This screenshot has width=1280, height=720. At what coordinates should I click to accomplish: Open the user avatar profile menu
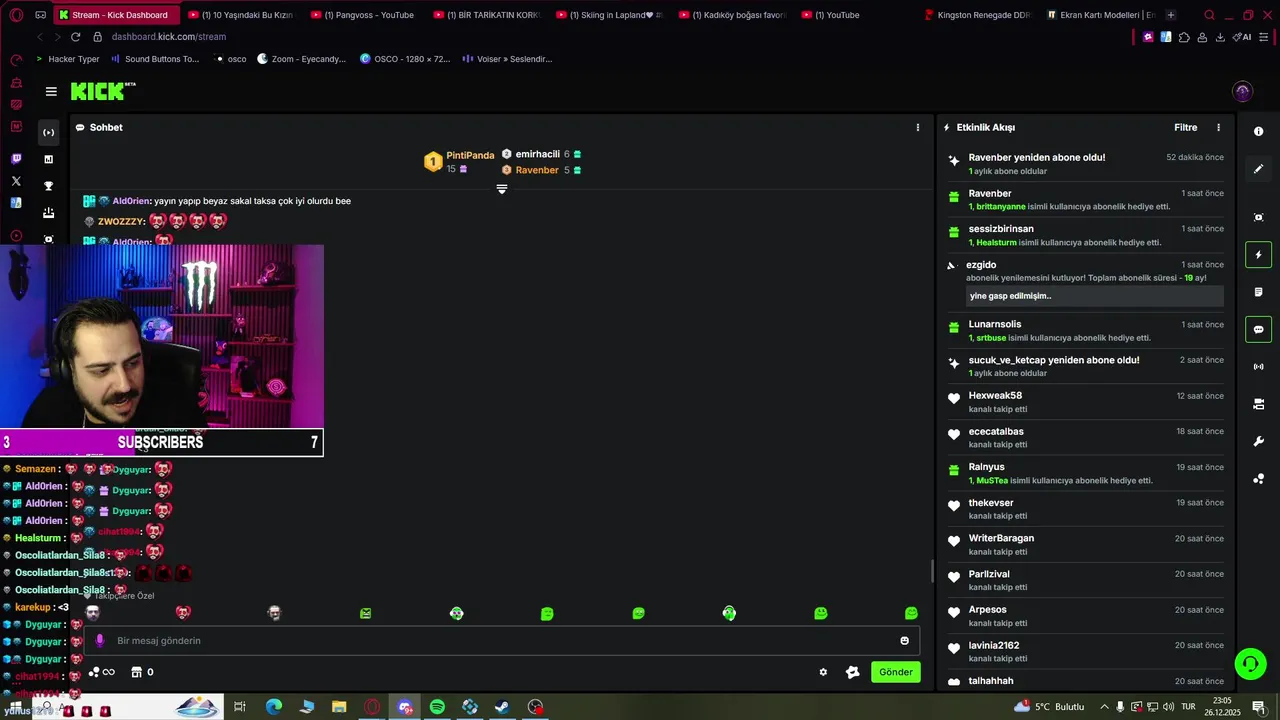pos(1242,91)
